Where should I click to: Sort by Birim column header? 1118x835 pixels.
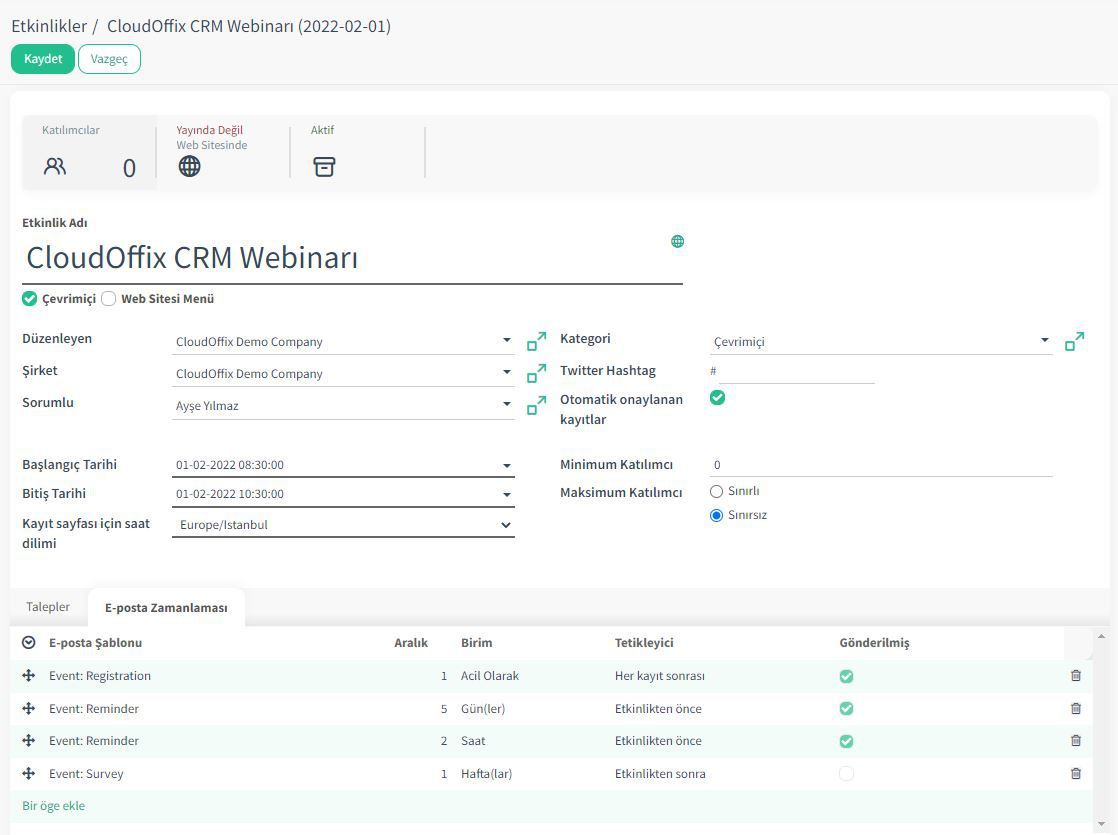(476, 642)
